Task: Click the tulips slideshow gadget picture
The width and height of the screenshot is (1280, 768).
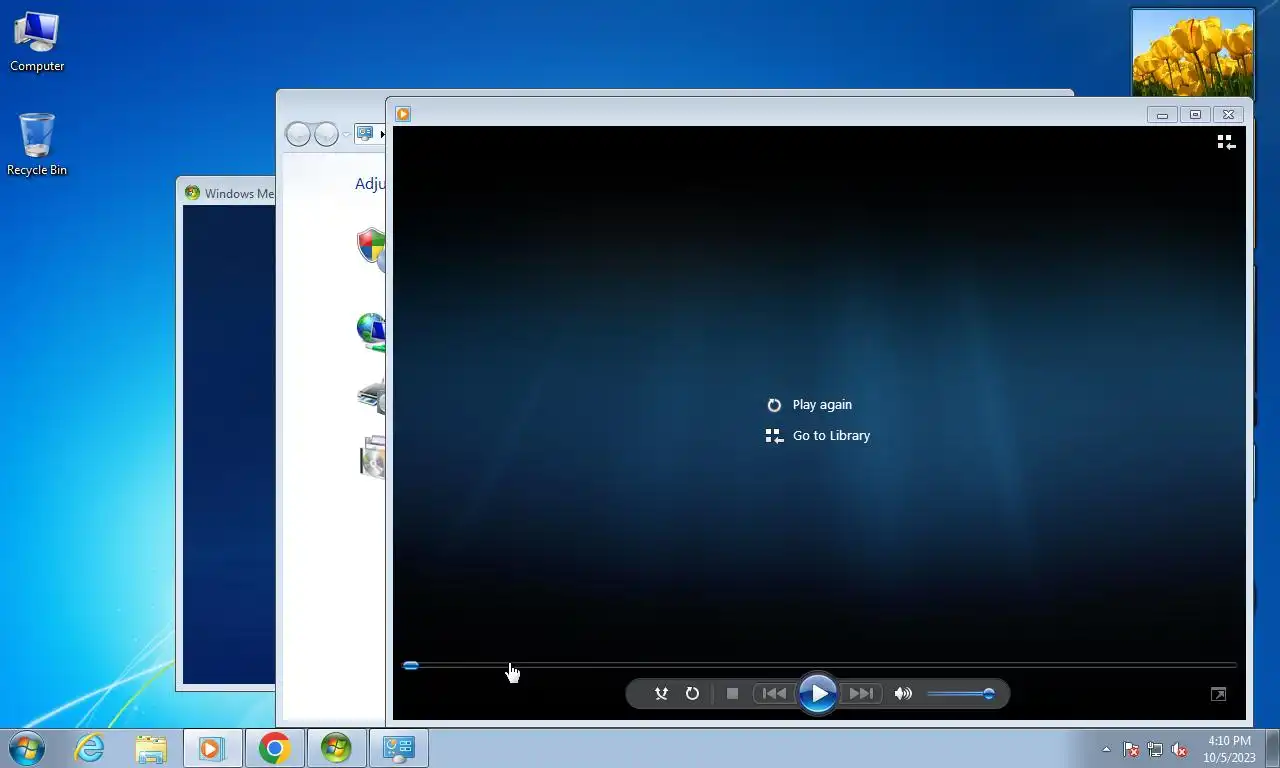Action: click(x=1192, y=54)
